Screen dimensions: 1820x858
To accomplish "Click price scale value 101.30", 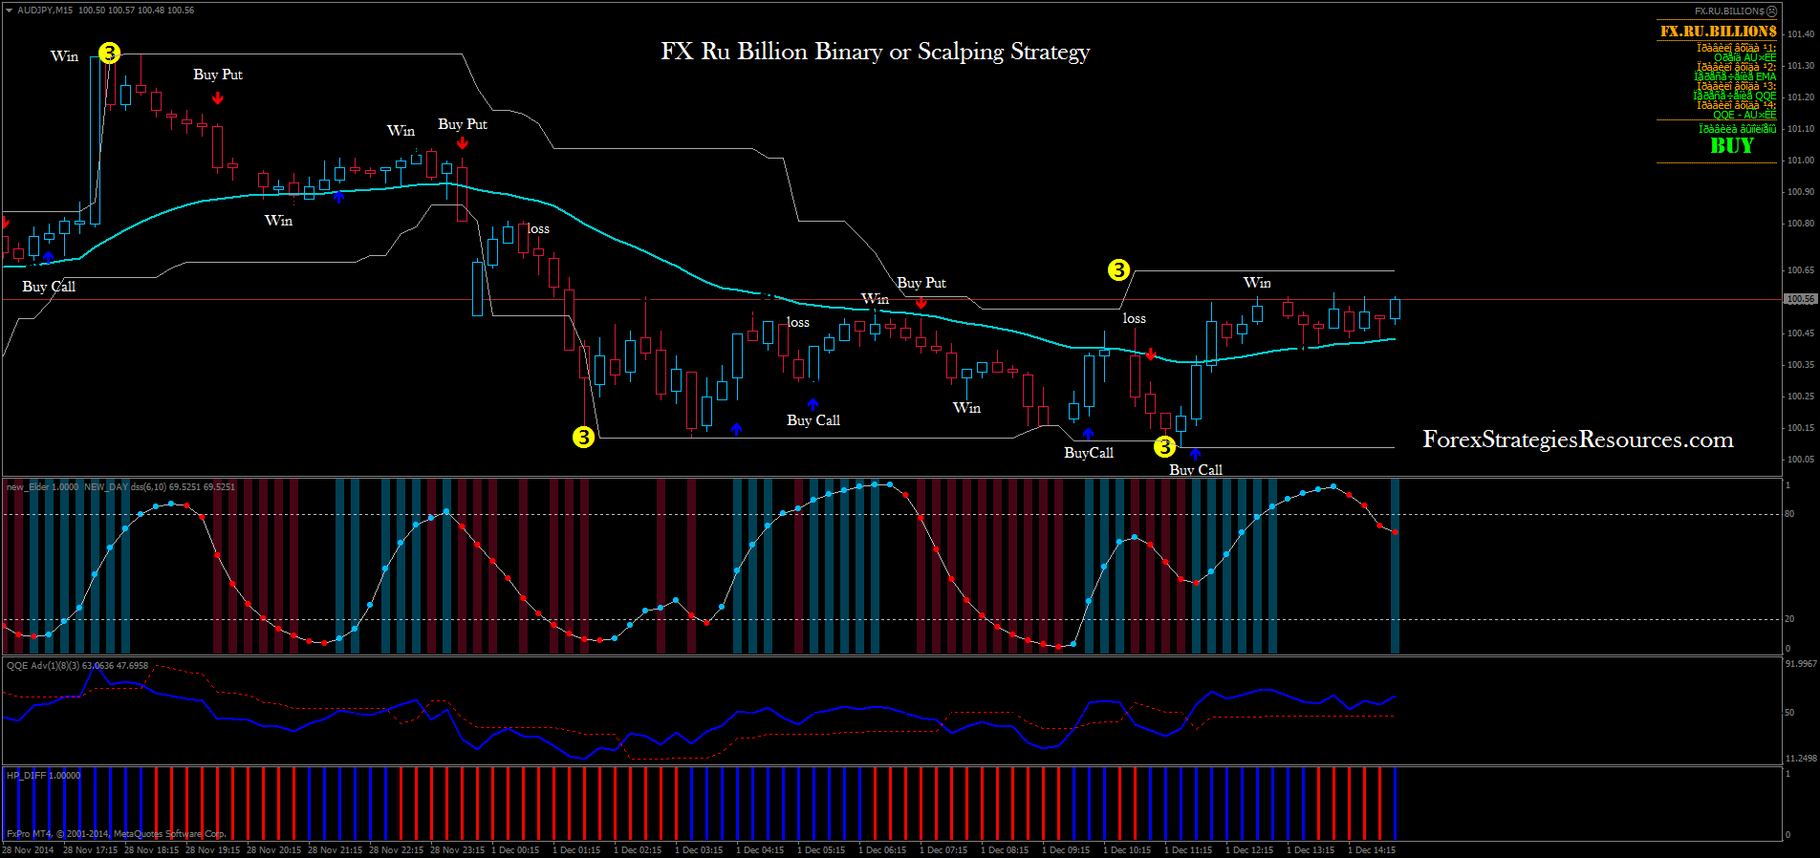I will pyautogui.click(x=1800, y=66).
